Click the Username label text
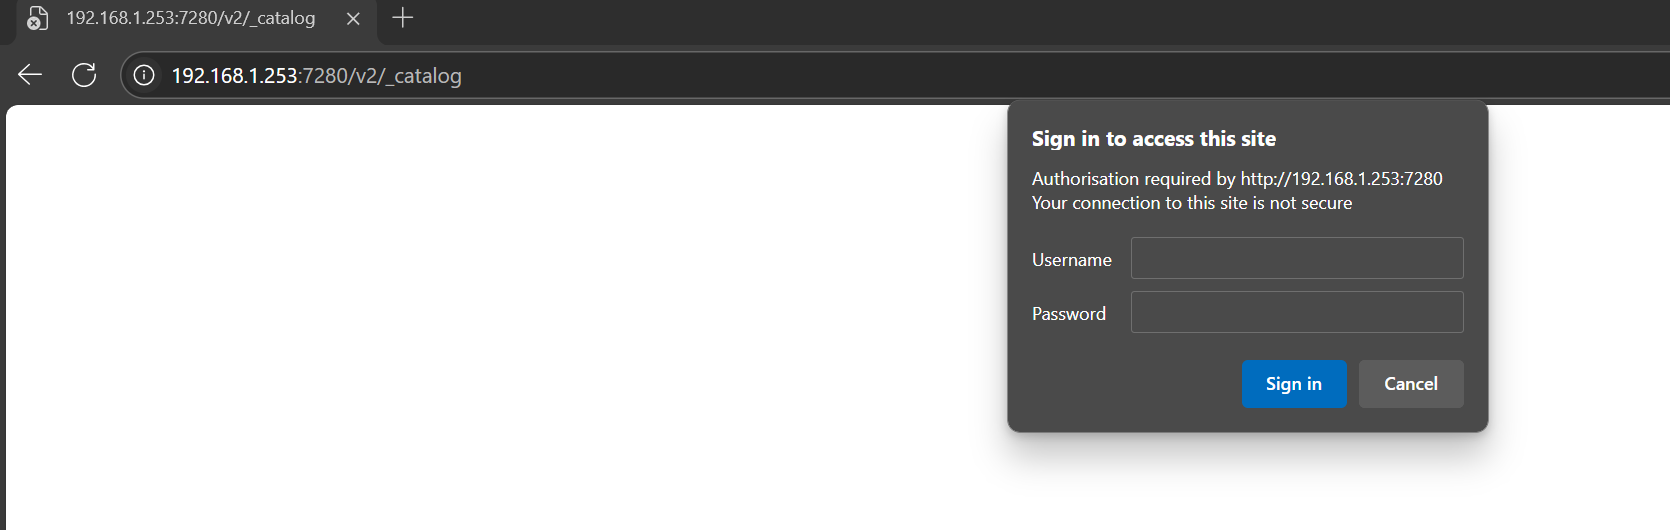Screen dimensions: 1670x530 1072,260
